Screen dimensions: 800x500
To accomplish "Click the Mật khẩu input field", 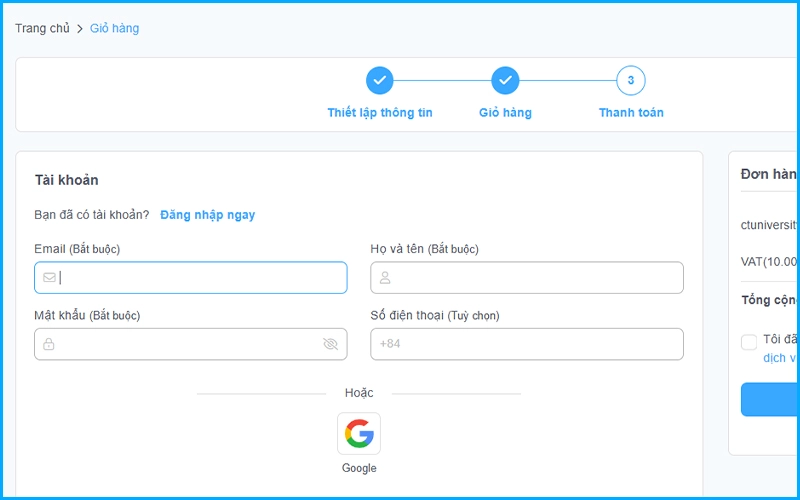I will [185, 344].
